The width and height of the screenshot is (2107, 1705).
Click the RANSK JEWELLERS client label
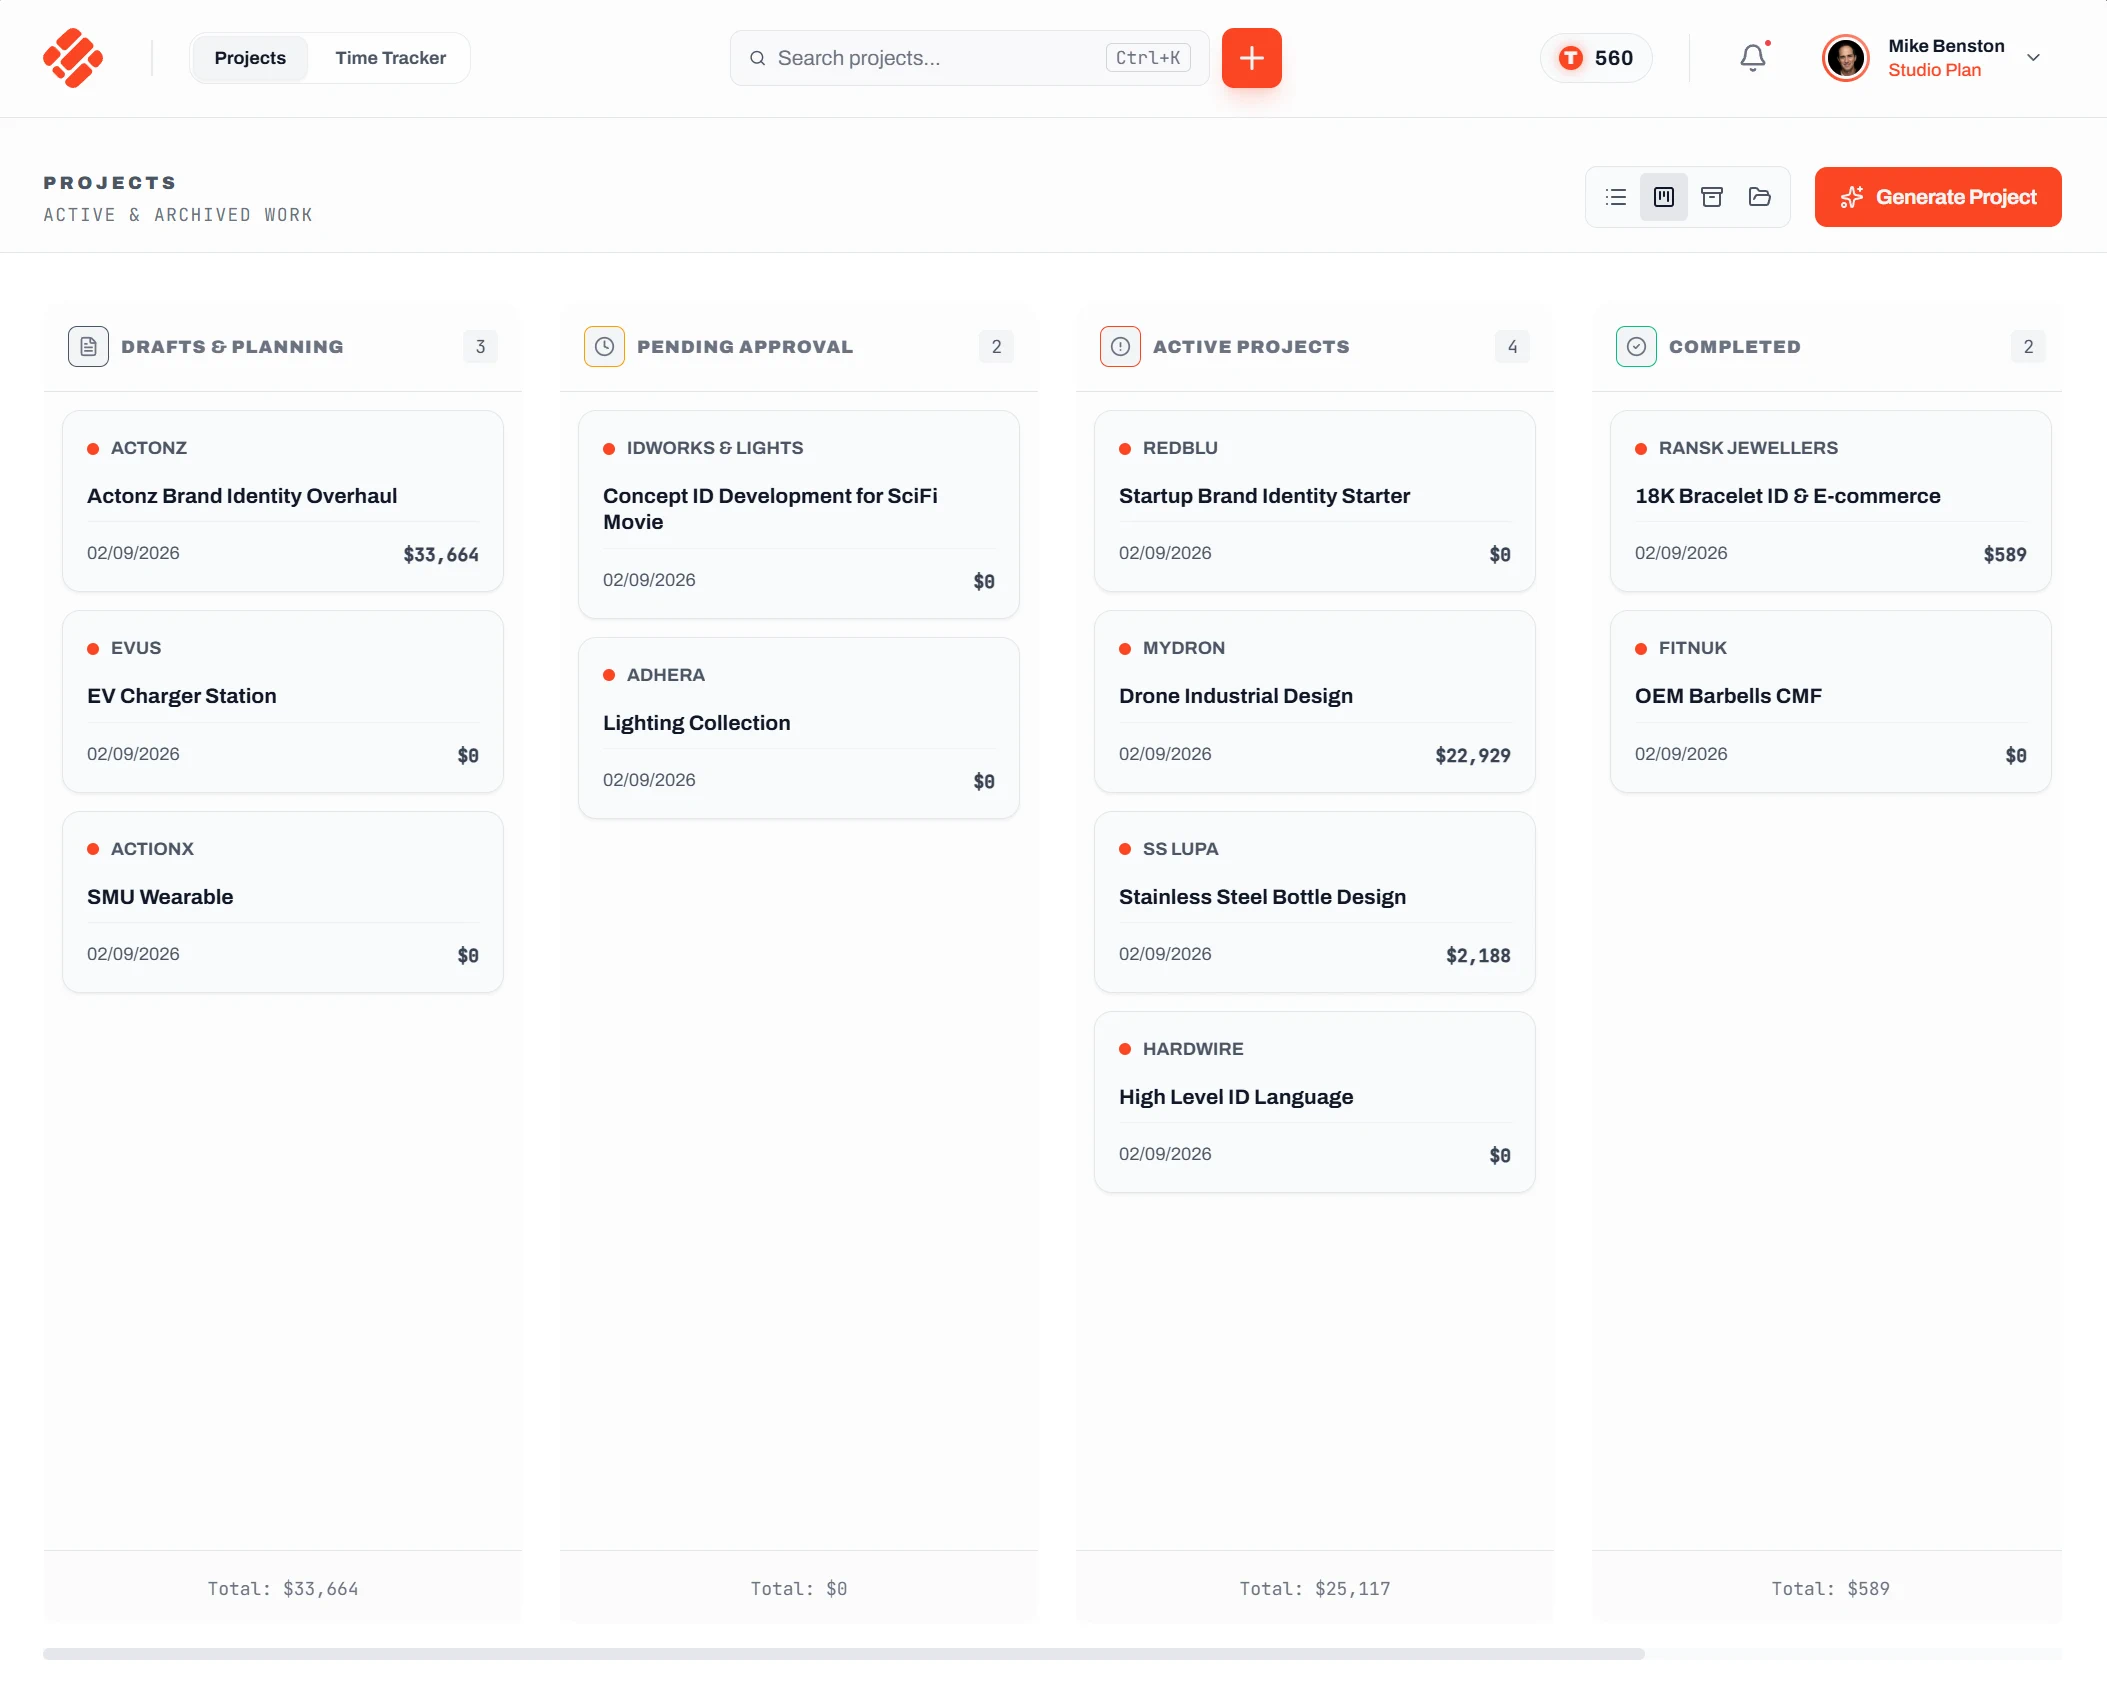[1748, 448]
